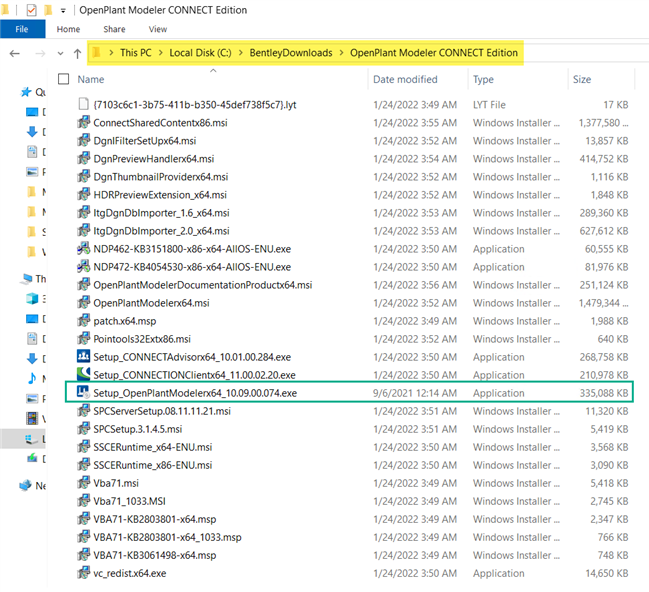Click the LYT File type cell
The image size is (649, 592).
tap(489, 105)
